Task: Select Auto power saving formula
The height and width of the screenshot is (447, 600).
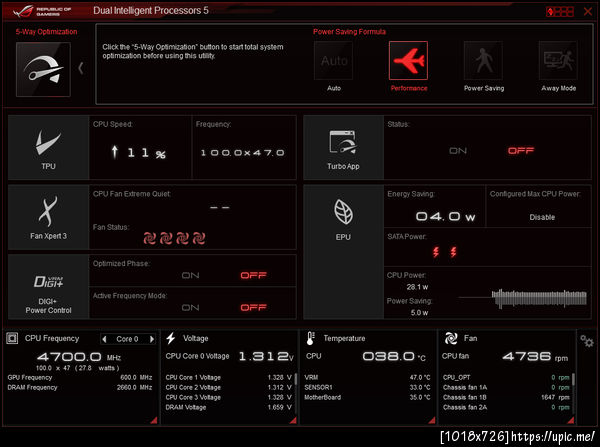Action: point(333,61)
